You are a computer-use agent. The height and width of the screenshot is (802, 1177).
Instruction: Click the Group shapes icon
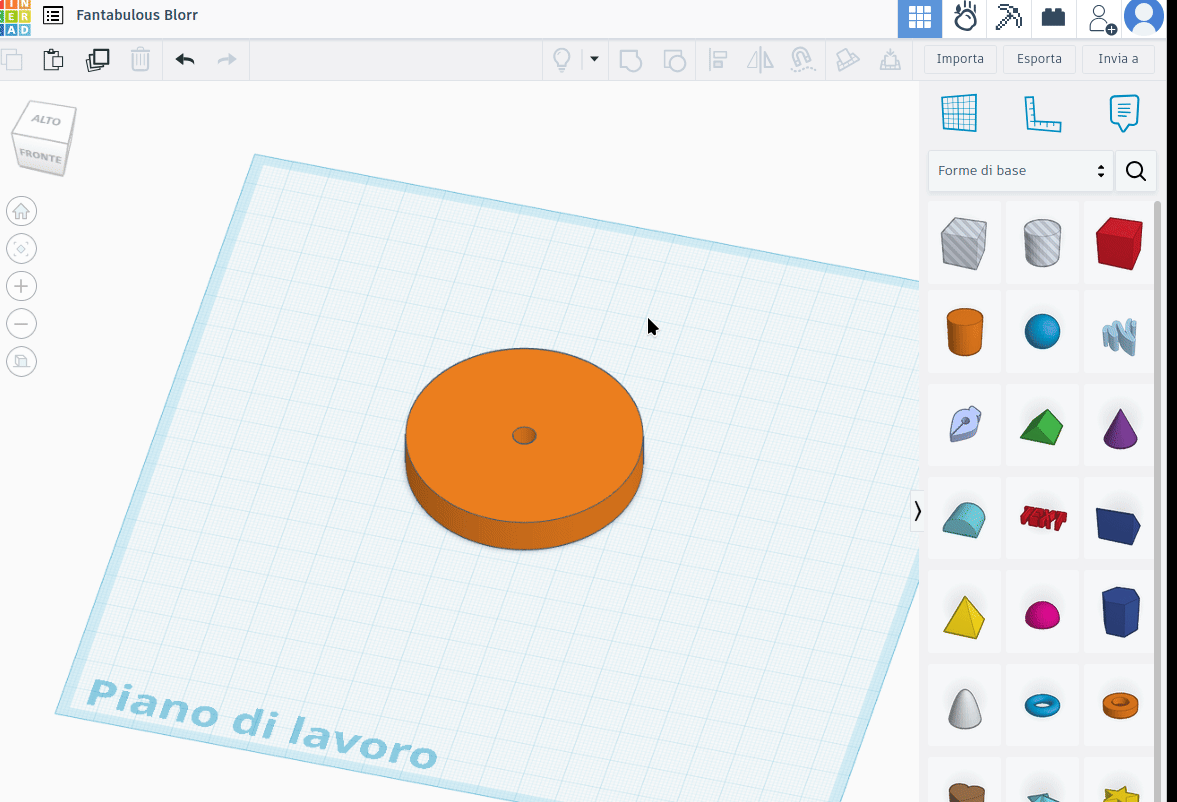[x=631, y=59]
